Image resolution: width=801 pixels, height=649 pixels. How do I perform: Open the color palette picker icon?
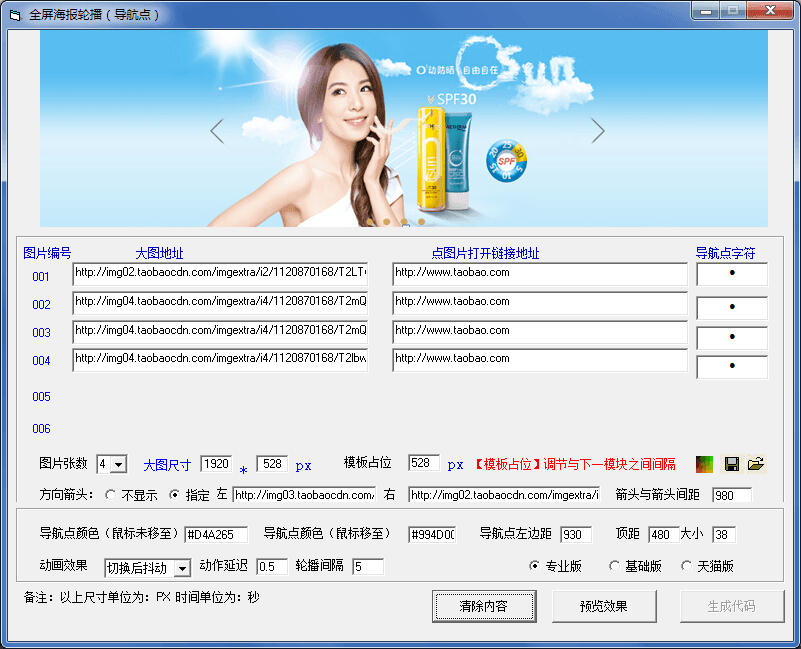click(705, 464)
